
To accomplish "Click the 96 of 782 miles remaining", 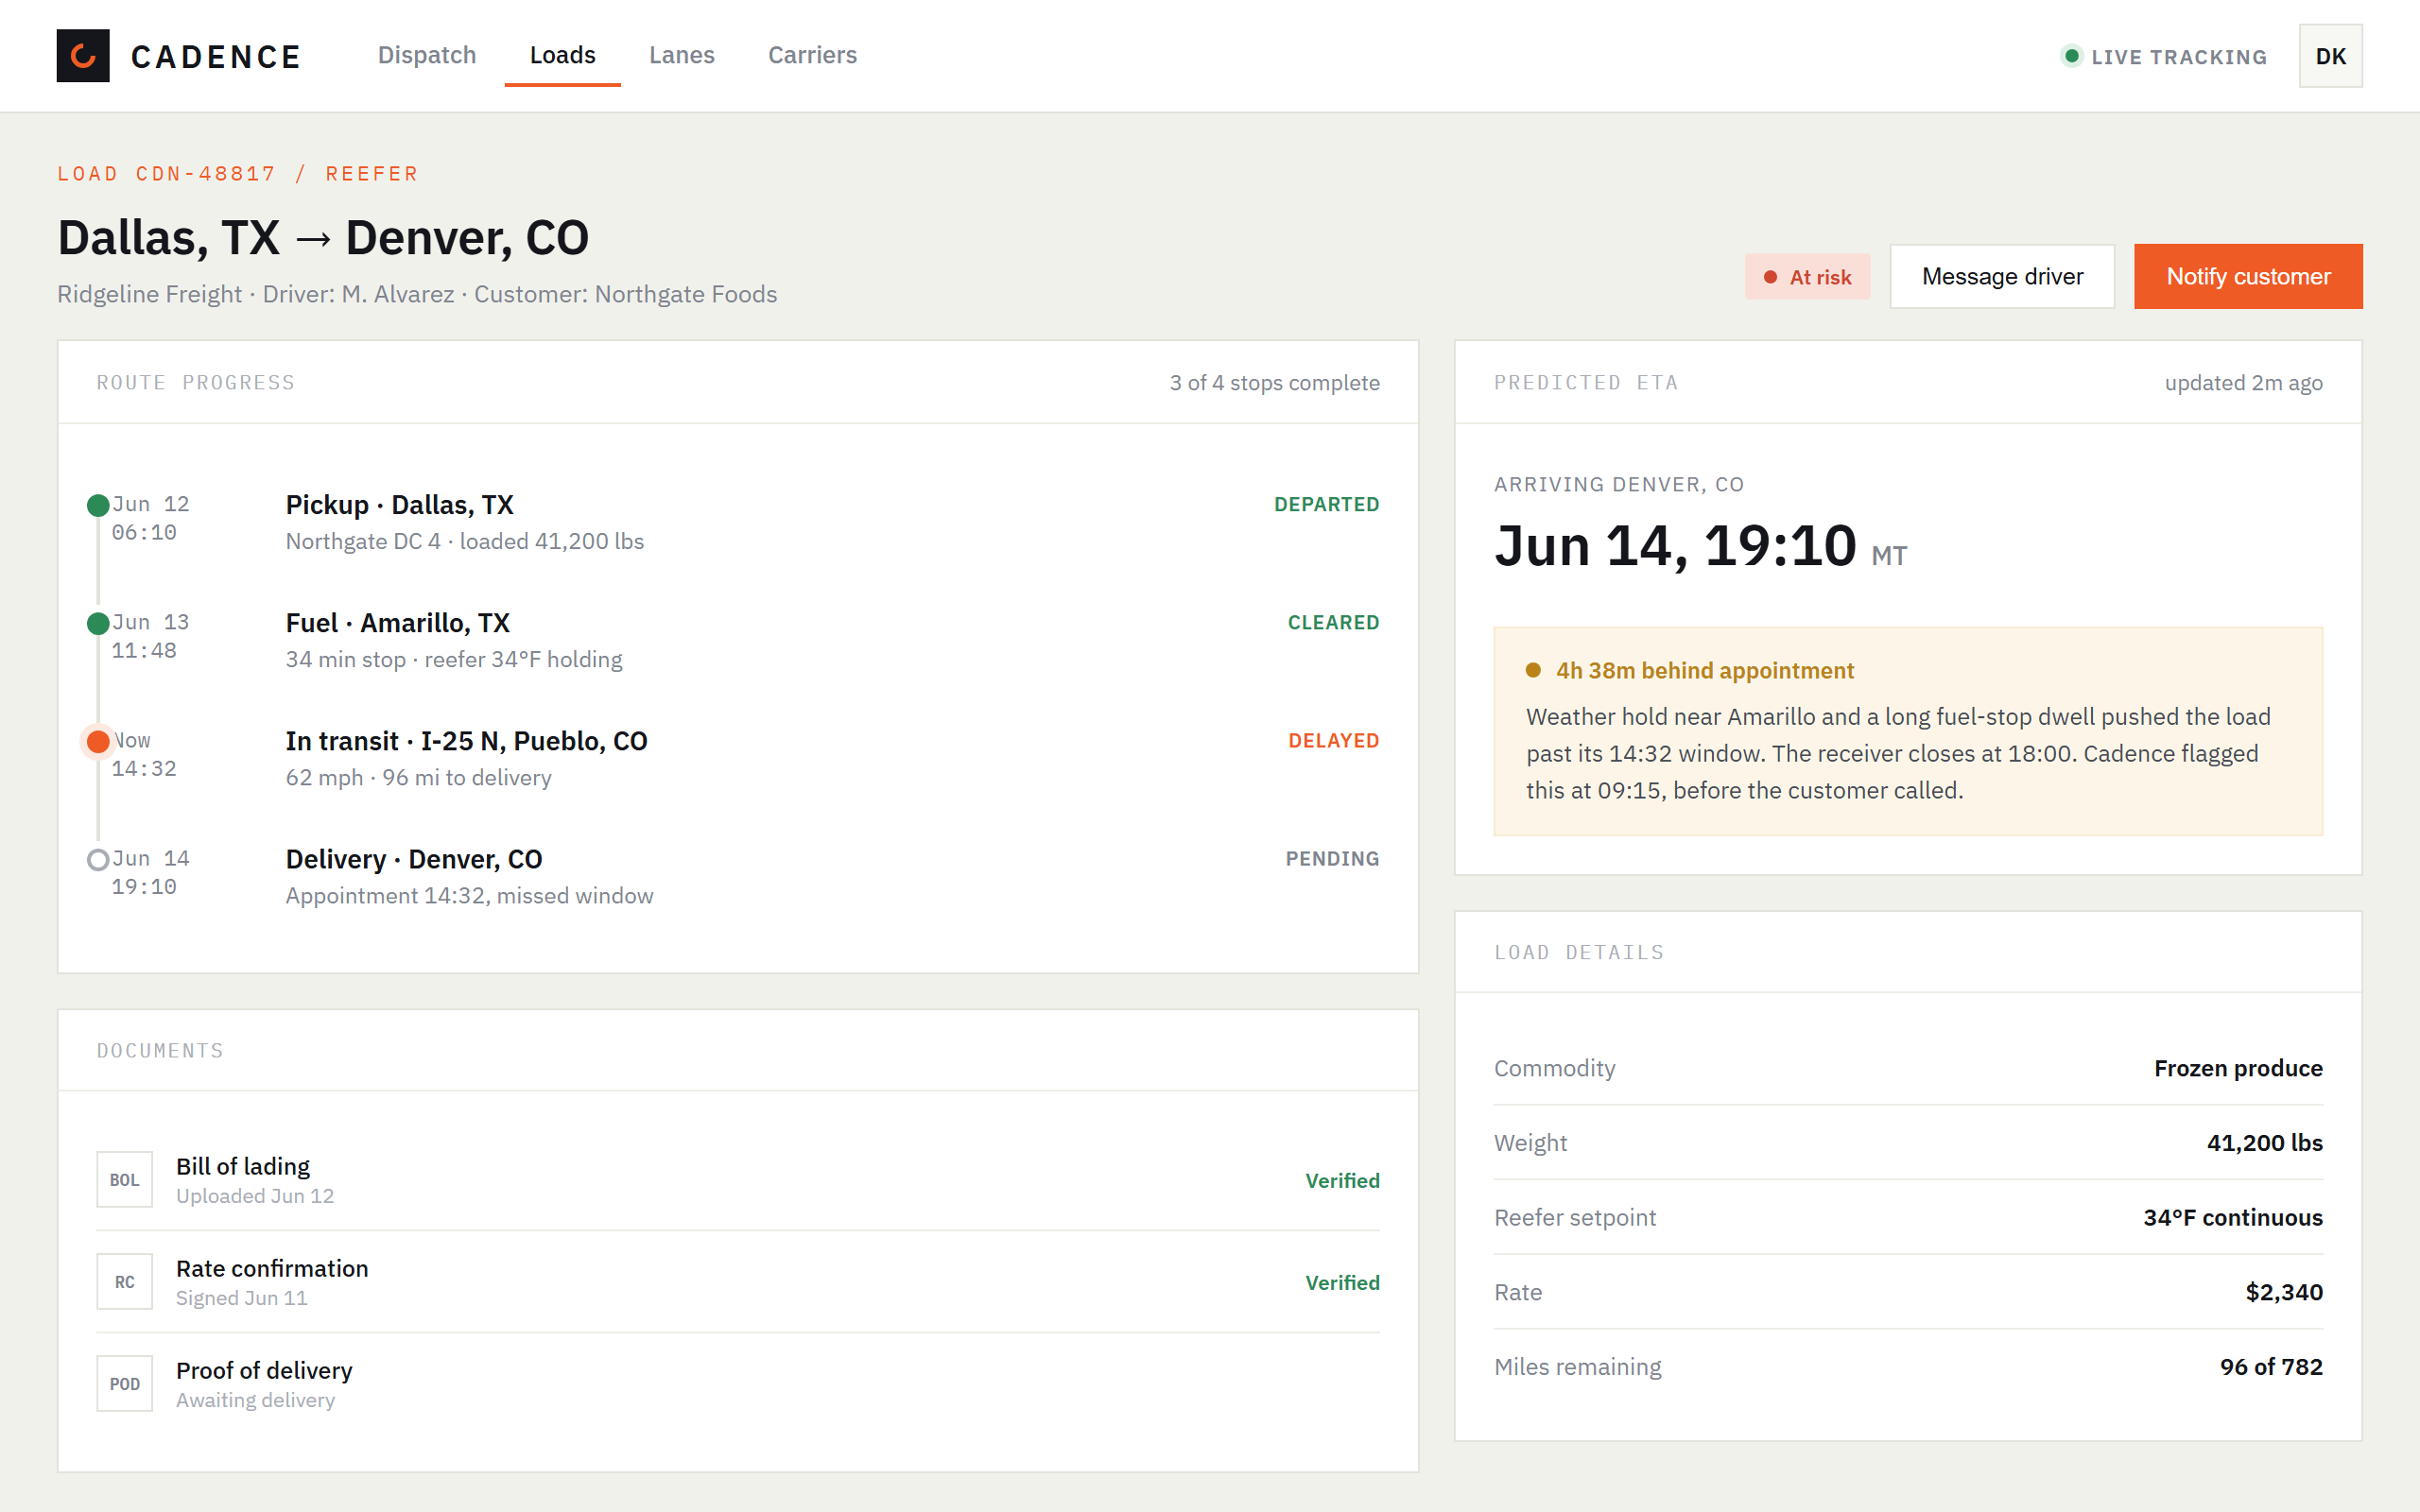I will click(x=2270, y=1367).
